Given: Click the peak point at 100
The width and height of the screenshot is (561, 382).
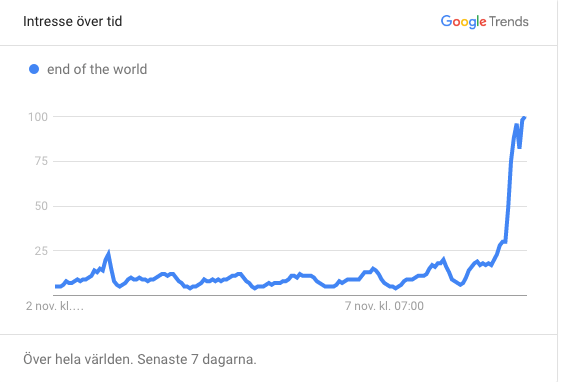Looking at the screenshot, I should coord(524,118).
